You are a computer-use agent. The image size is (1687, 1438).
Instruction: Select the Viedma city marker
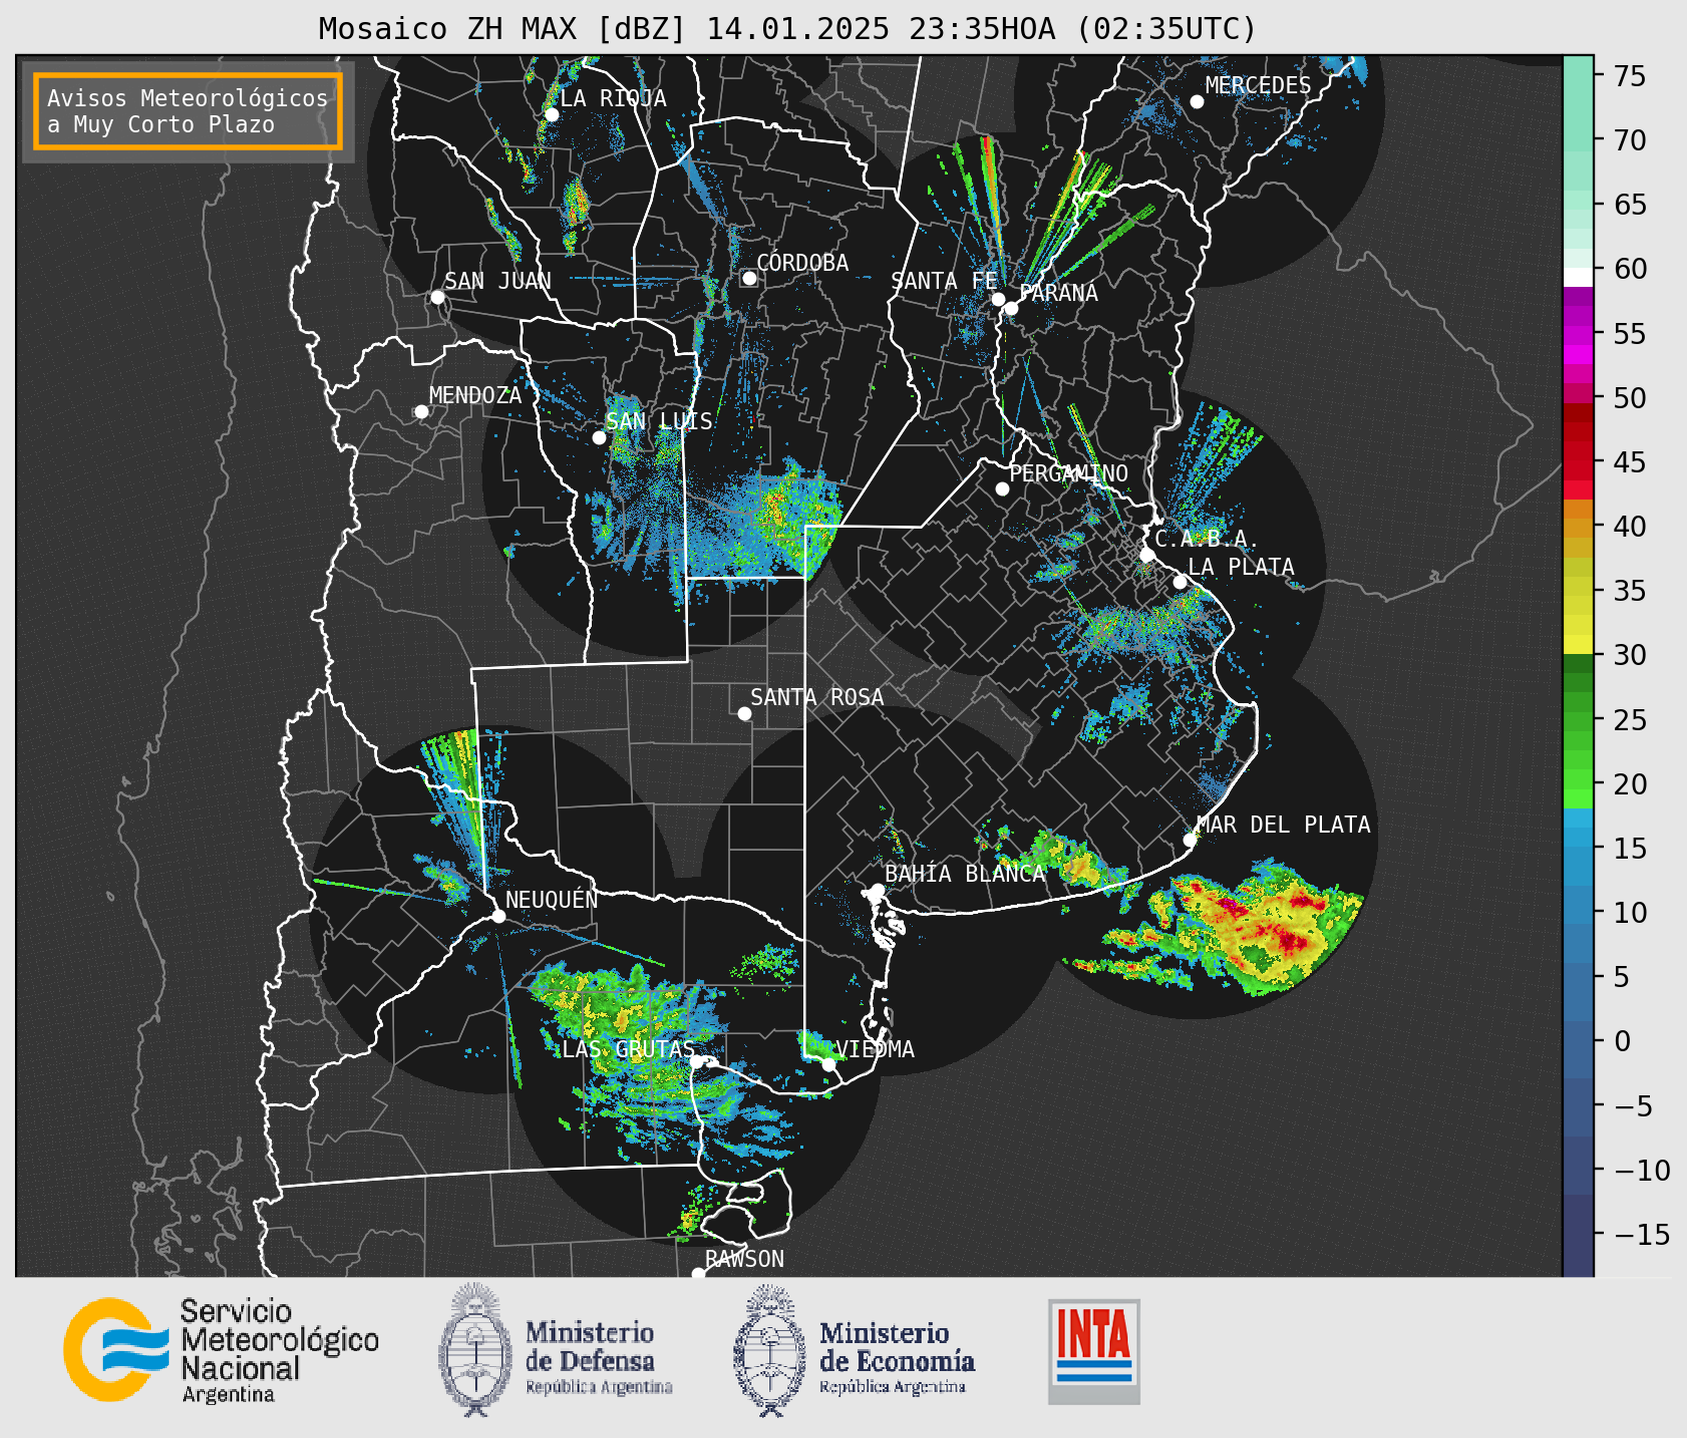pos(828,1064)
